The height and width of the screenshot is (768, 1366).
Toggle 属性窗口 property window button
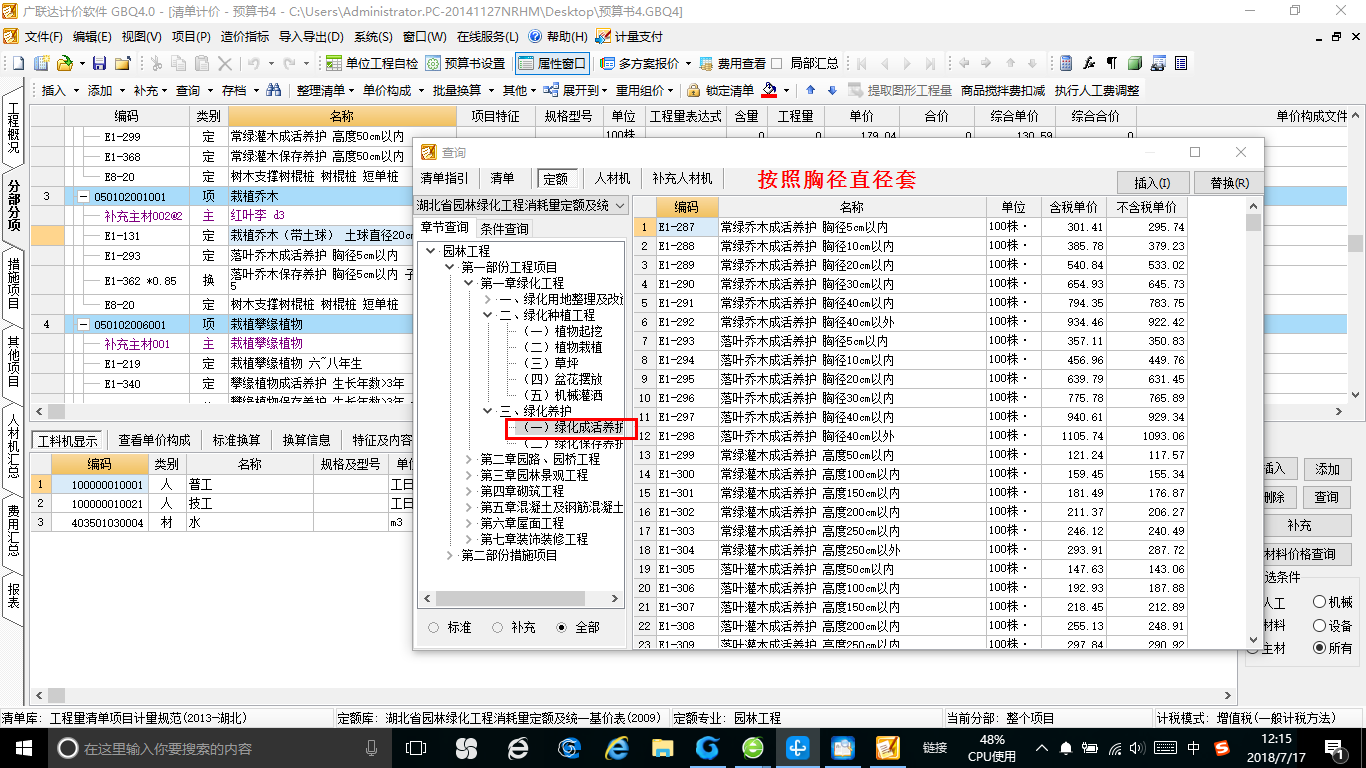point(553,63)
